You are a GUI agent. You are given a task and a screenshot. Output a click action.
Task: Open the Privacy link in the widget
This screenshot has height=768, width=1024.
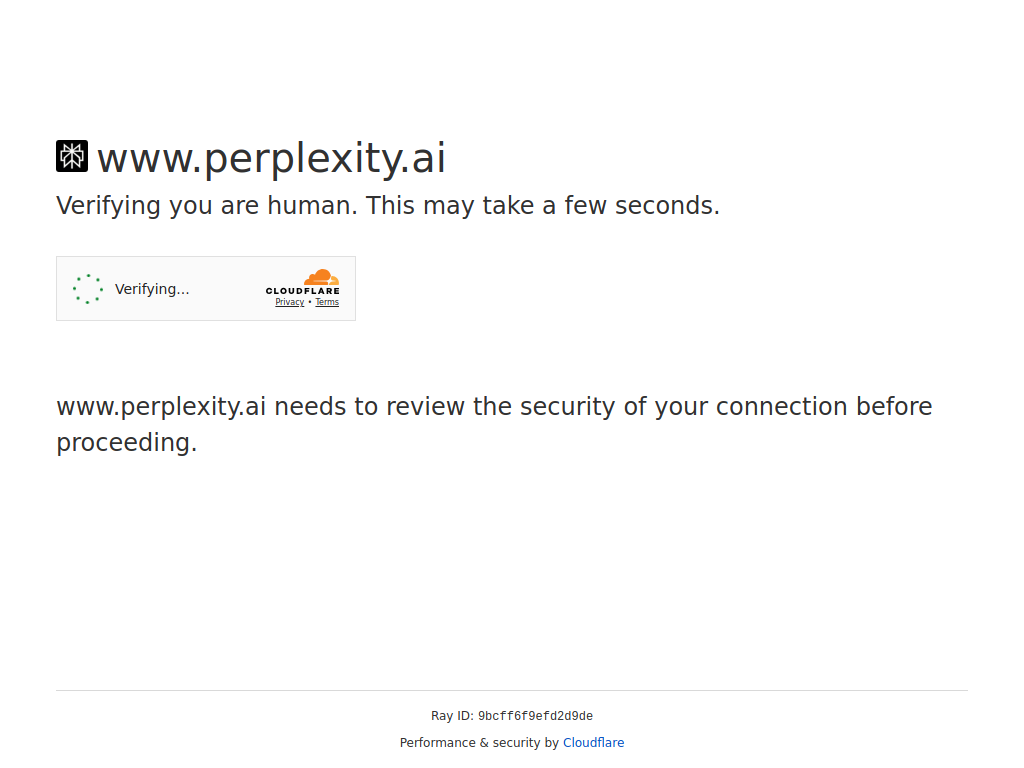[x=290, y=302]
